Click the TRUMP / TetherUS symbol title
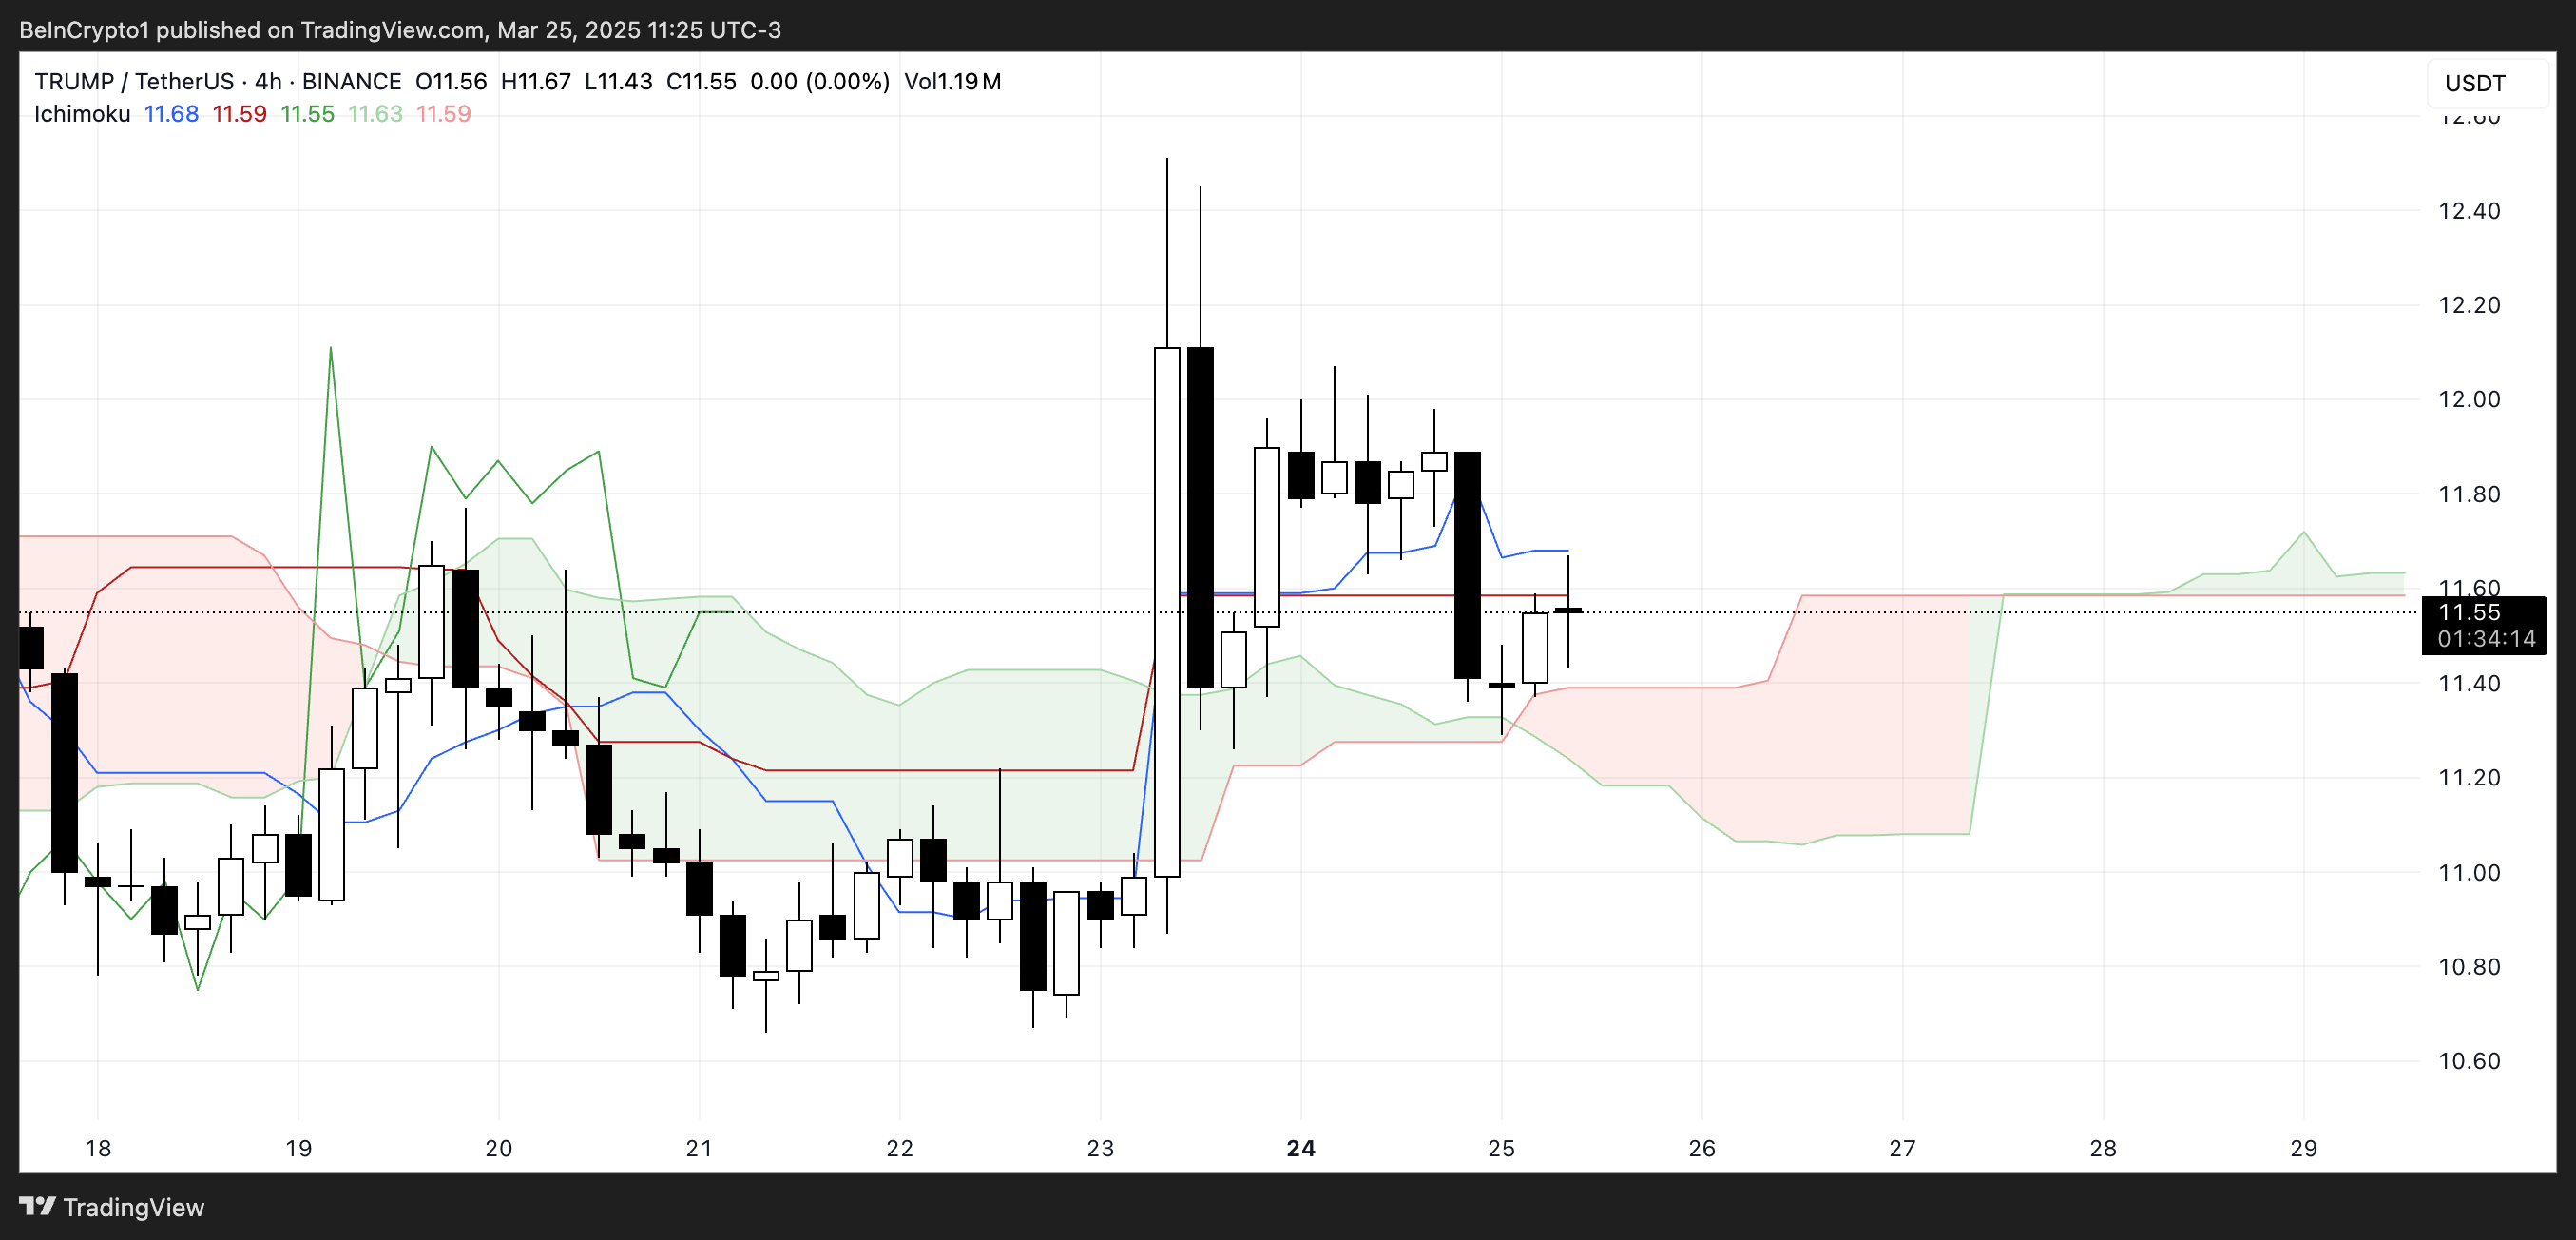This screenshot has width=2576, height=1240. point(133,81)
